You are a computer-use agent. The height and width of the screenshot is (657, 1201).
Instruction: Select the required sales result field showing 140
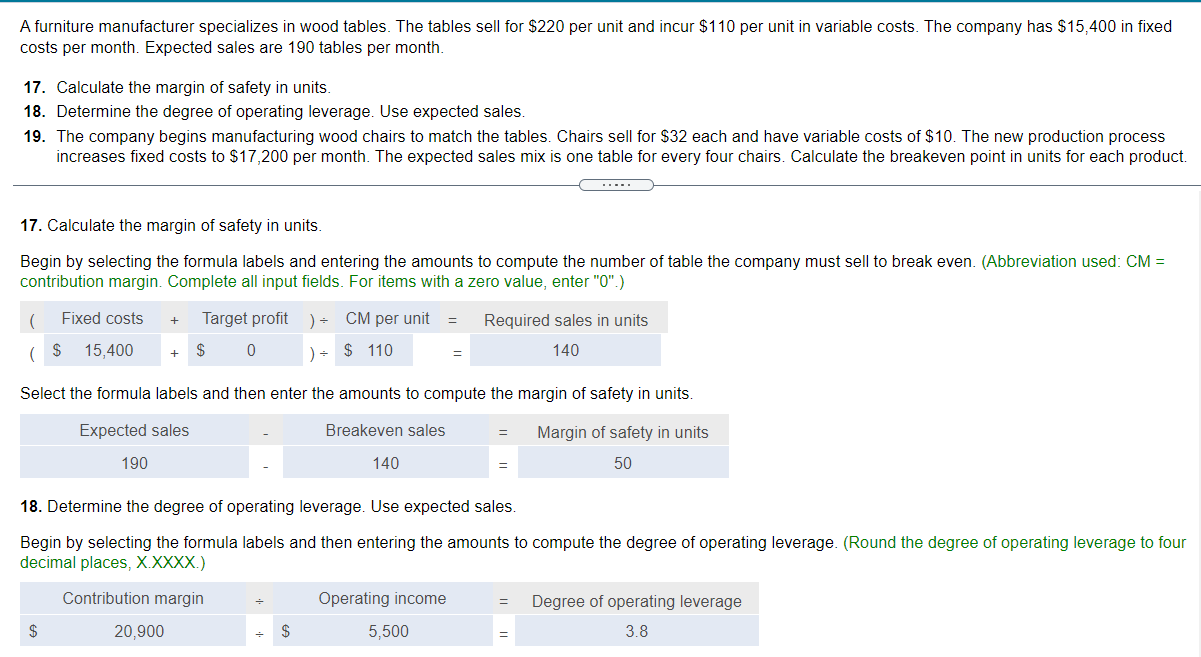(x=565, y=350)
